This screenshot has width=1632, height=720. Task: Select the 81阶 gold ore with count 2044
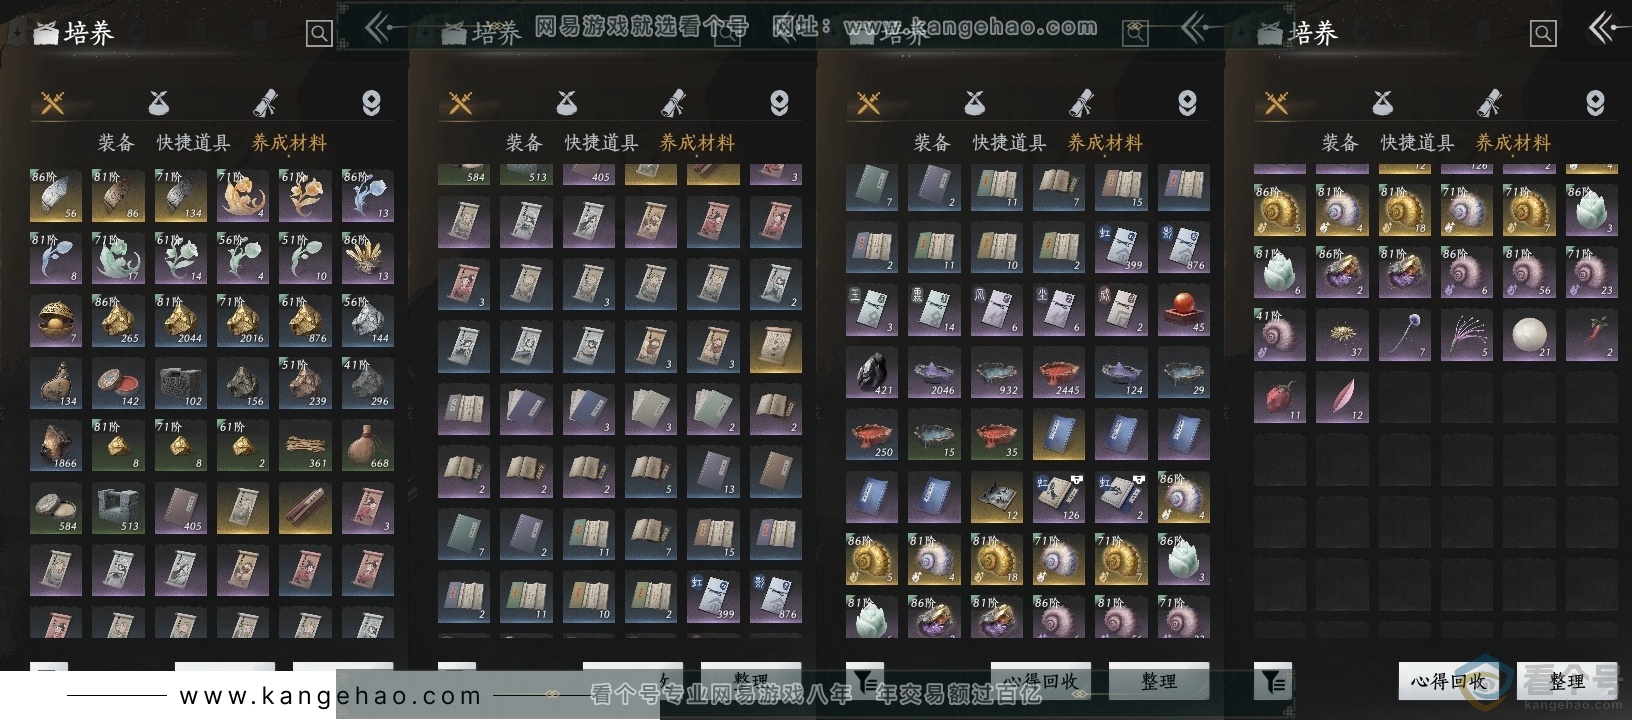181,320
